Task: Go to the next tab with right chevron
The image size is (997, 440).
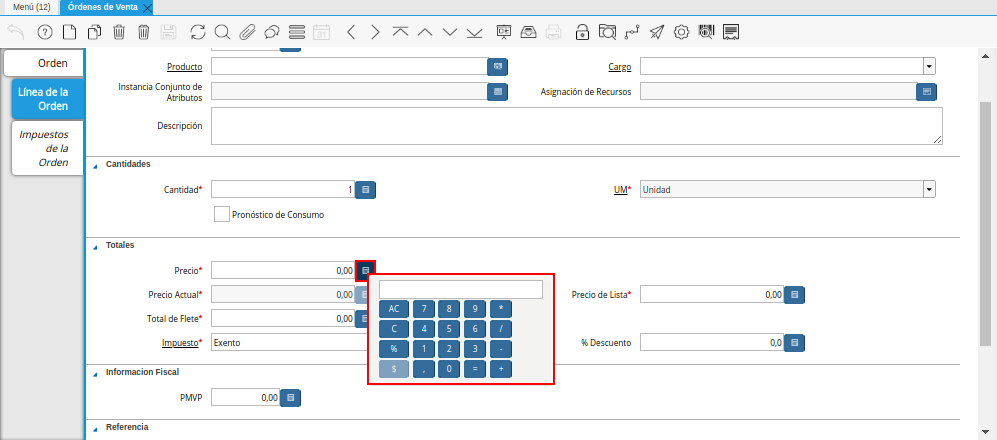Action: (x=375, y=32)
